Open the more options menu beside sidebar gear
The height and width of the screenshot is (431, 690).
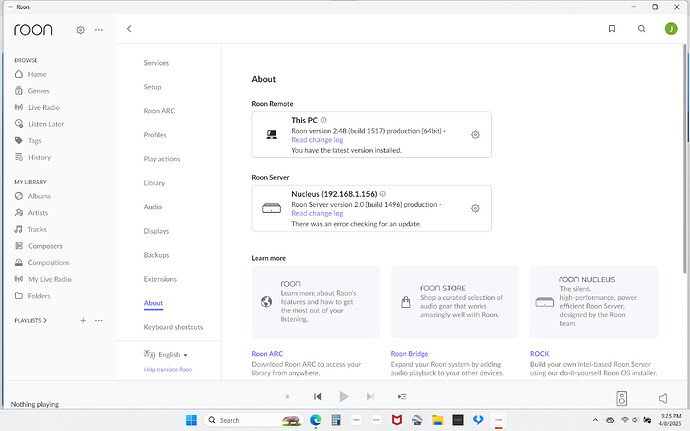coord(99,30)
